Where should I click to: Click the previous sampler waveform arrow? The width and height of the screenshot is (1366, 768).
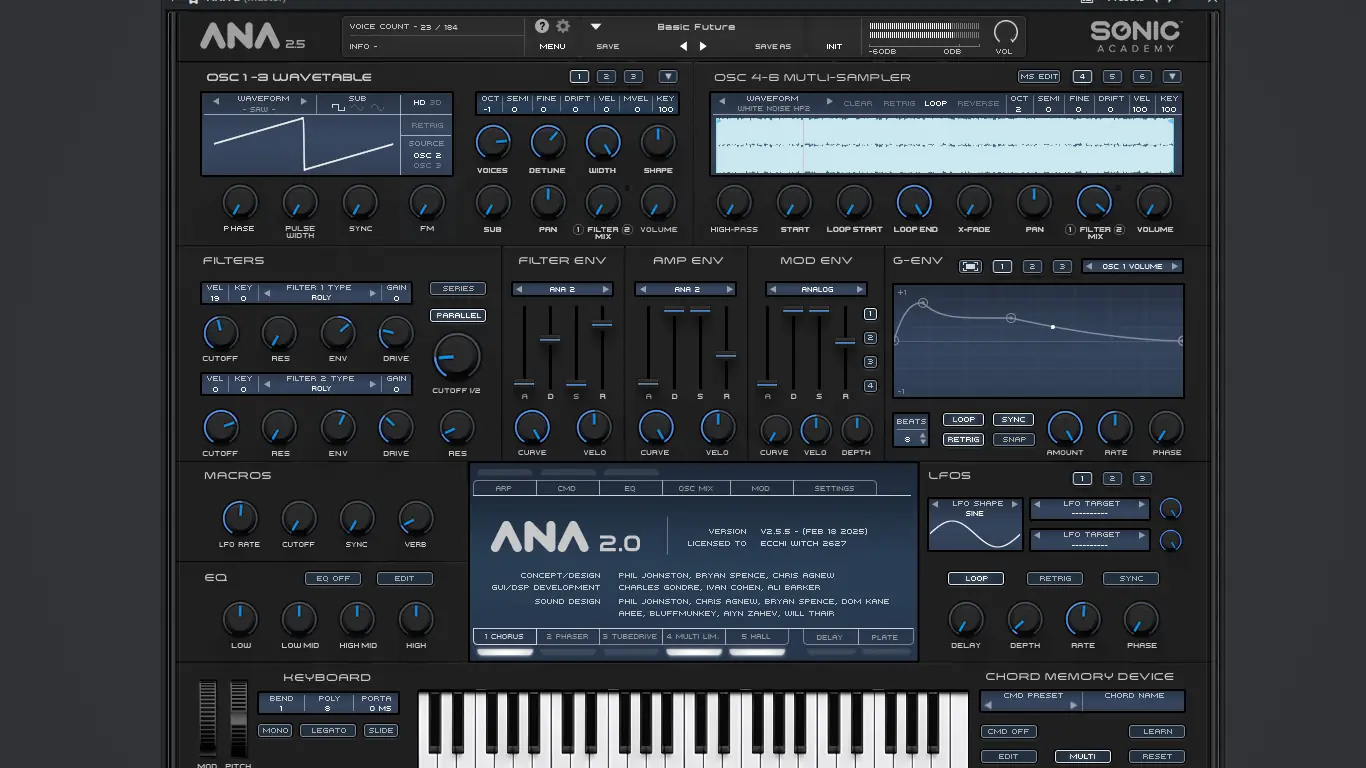[721, 101]
